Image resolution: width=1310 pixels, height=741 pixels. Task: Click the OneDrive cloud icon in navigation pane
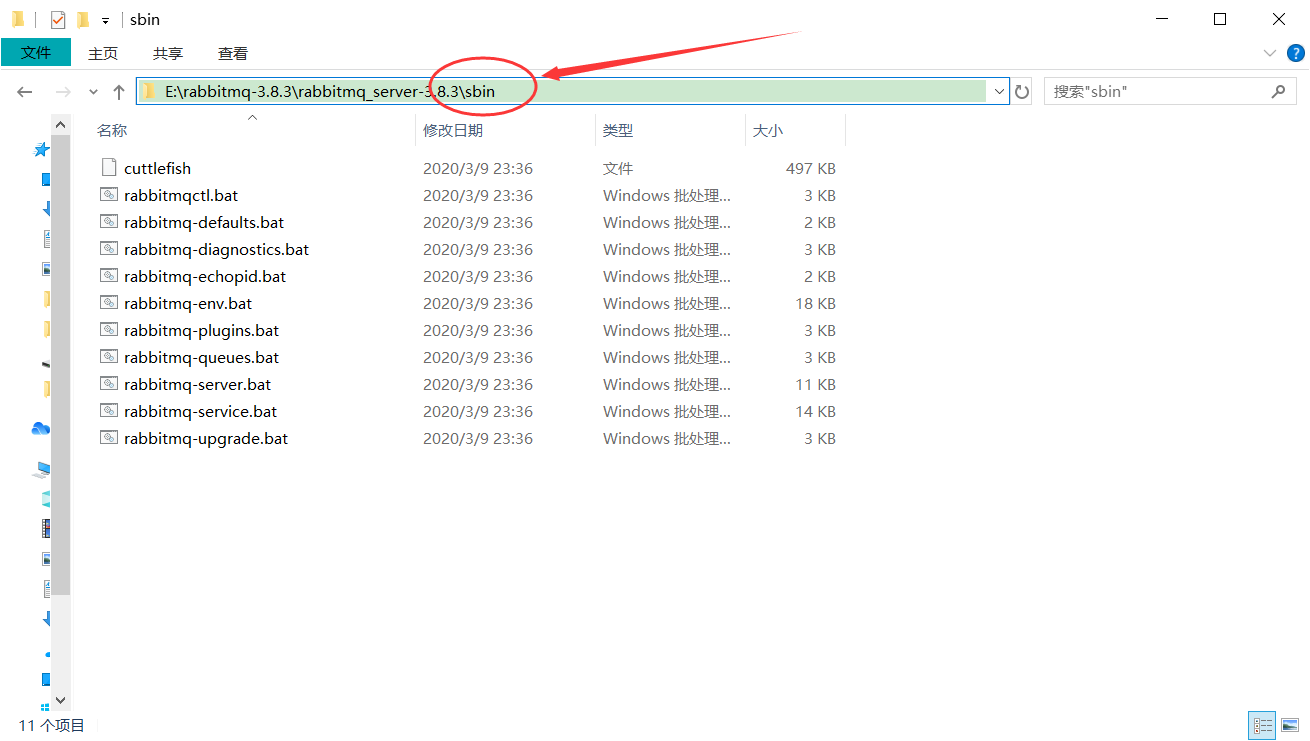41,428
